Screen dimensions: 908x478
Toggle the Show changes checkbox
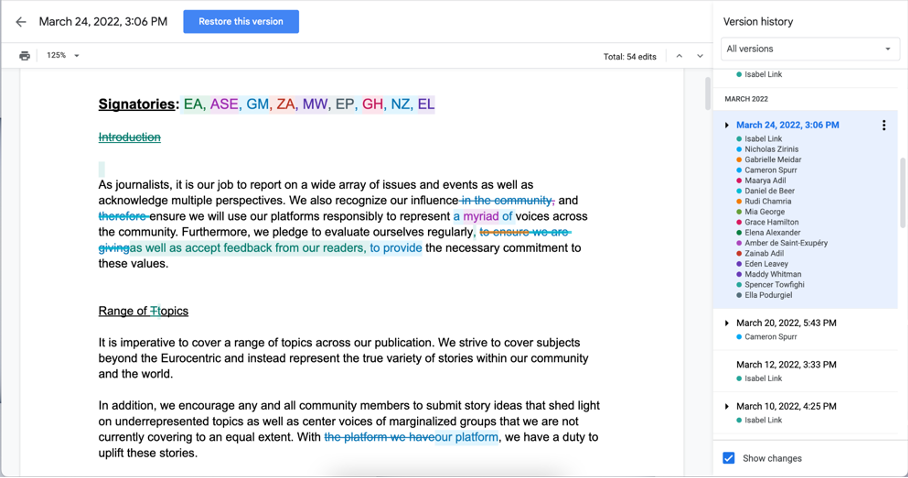click(728, 458)
